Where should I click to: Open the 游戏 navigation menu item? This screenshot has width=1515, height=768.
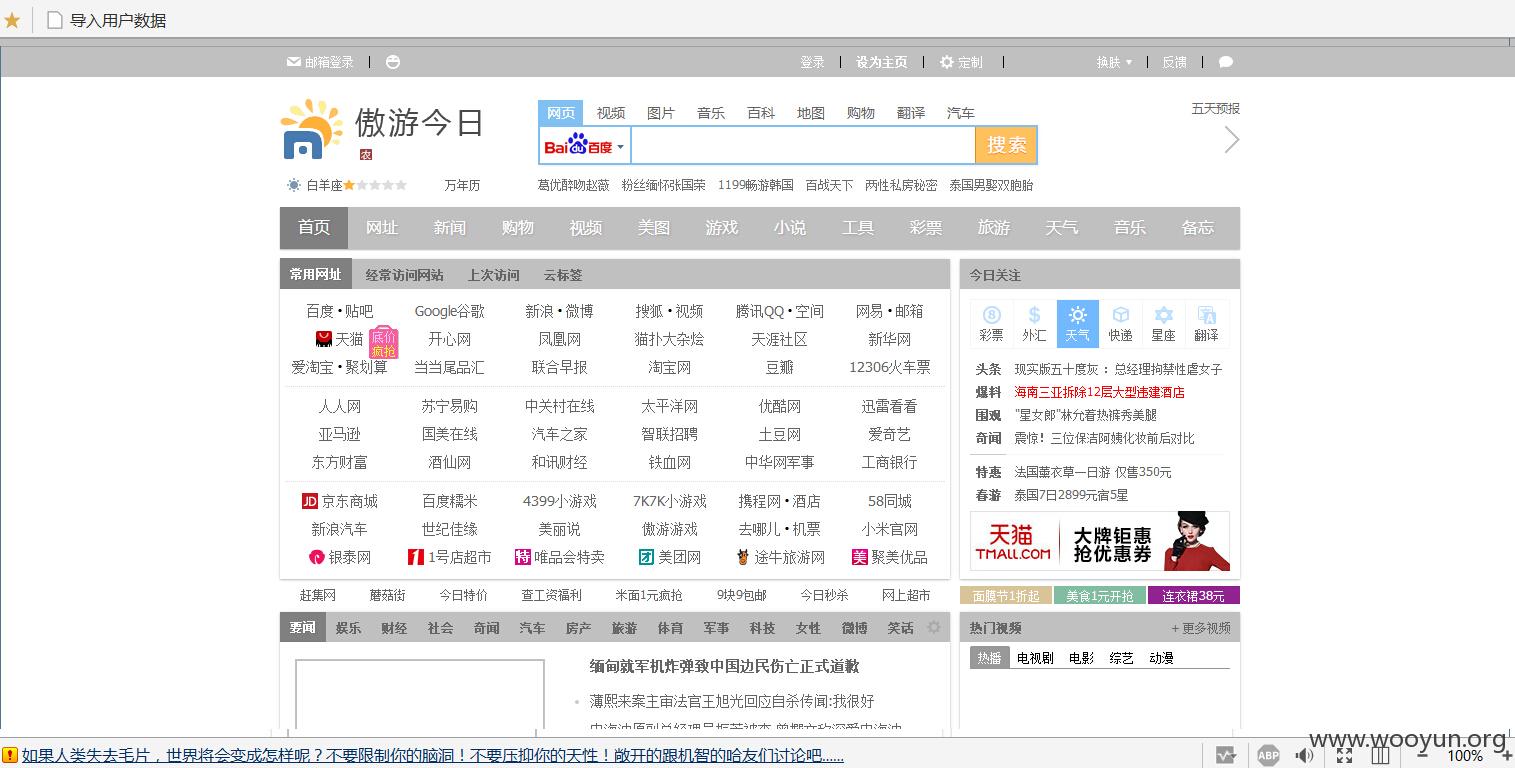(722, 228)
